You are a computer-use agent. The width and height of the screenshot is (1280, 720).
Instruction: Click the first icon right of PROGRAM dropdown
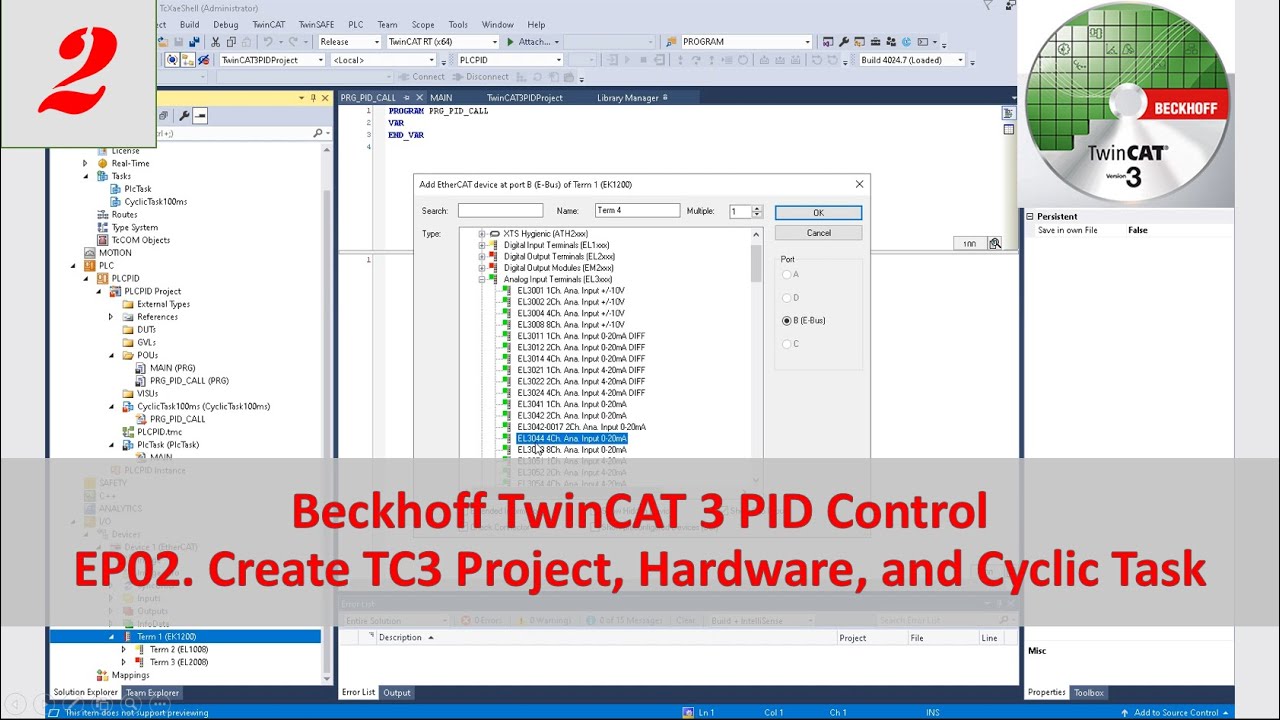tap(828, 42)
